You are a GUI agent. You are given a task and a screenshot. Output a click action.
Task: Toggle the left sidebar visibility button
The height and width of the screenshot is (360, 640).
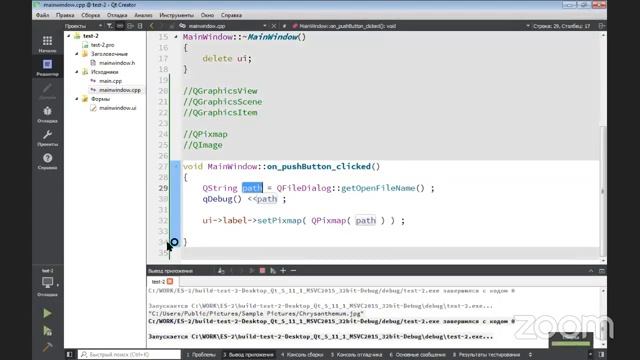pos(69,354)
